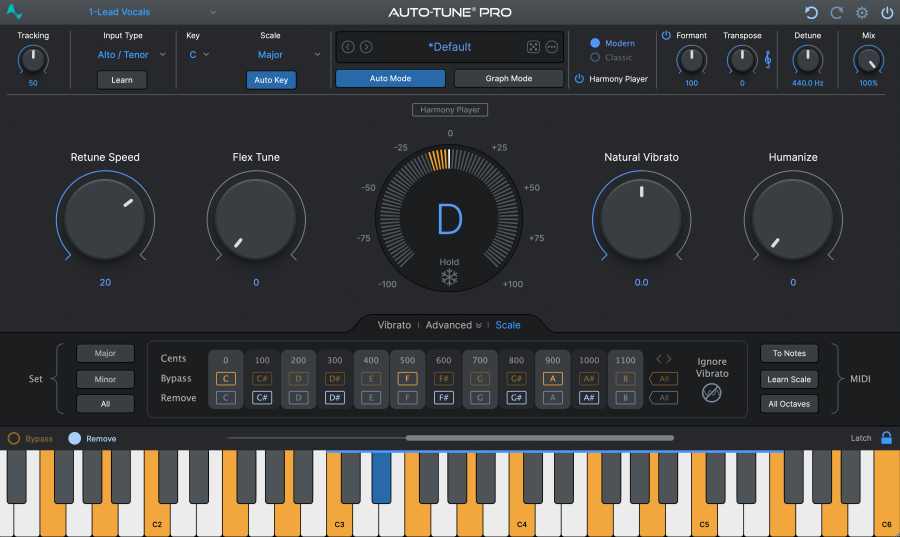
Task: Click the Flex Tune knob
Action: coord(256,219)
